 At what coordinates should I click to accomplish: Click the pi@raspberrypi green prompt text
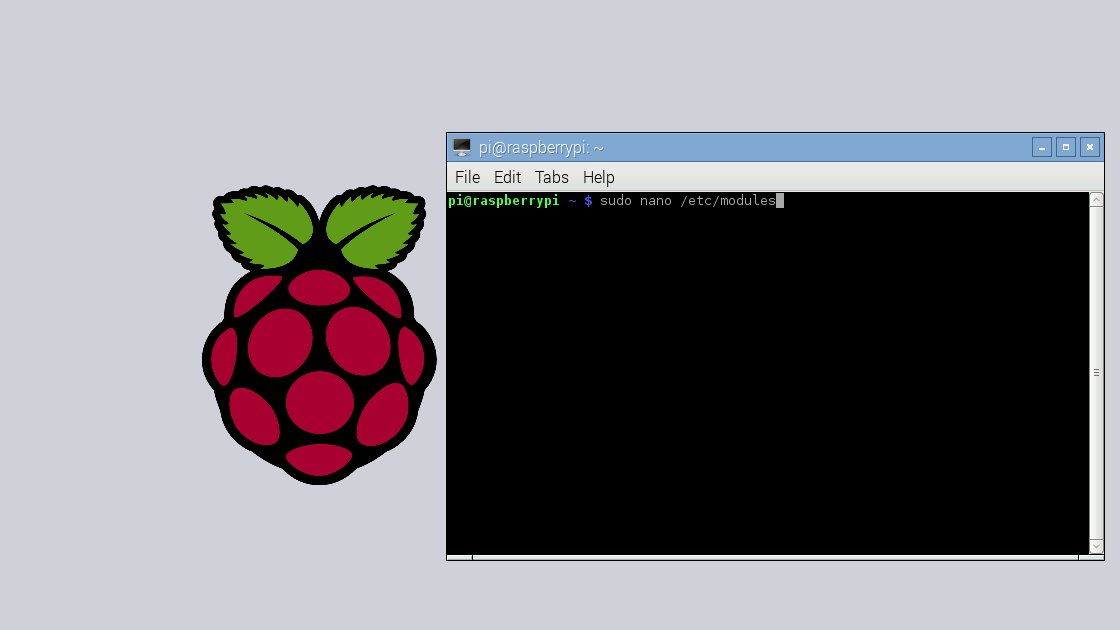(x=504, y=201)
